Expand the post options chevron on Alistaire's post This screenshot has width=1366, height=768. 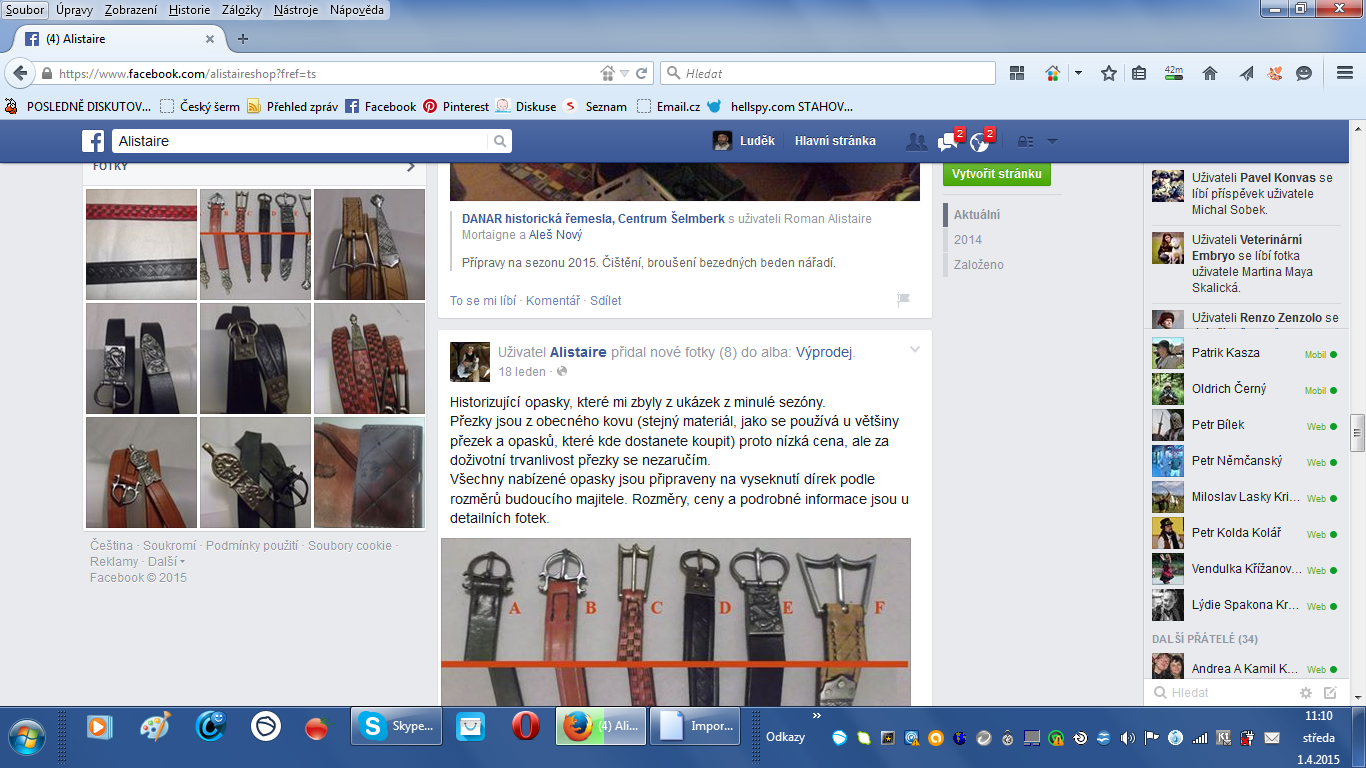pyautogui.click(x=914, y=349)
